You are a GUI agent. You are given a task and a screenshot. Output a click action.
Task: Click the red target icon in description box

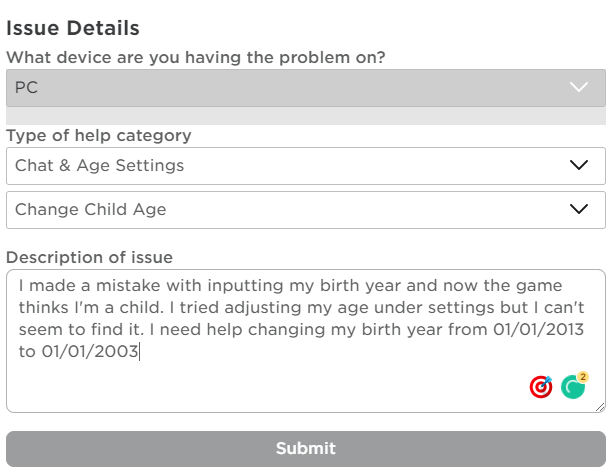541,387
